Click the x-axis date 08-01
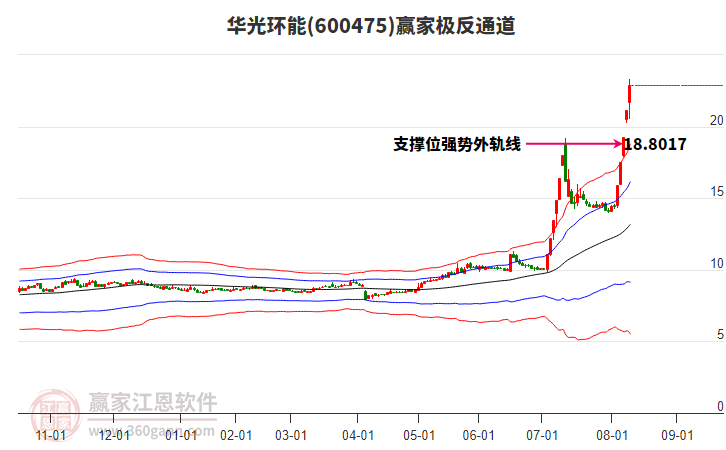 (612, 435)
